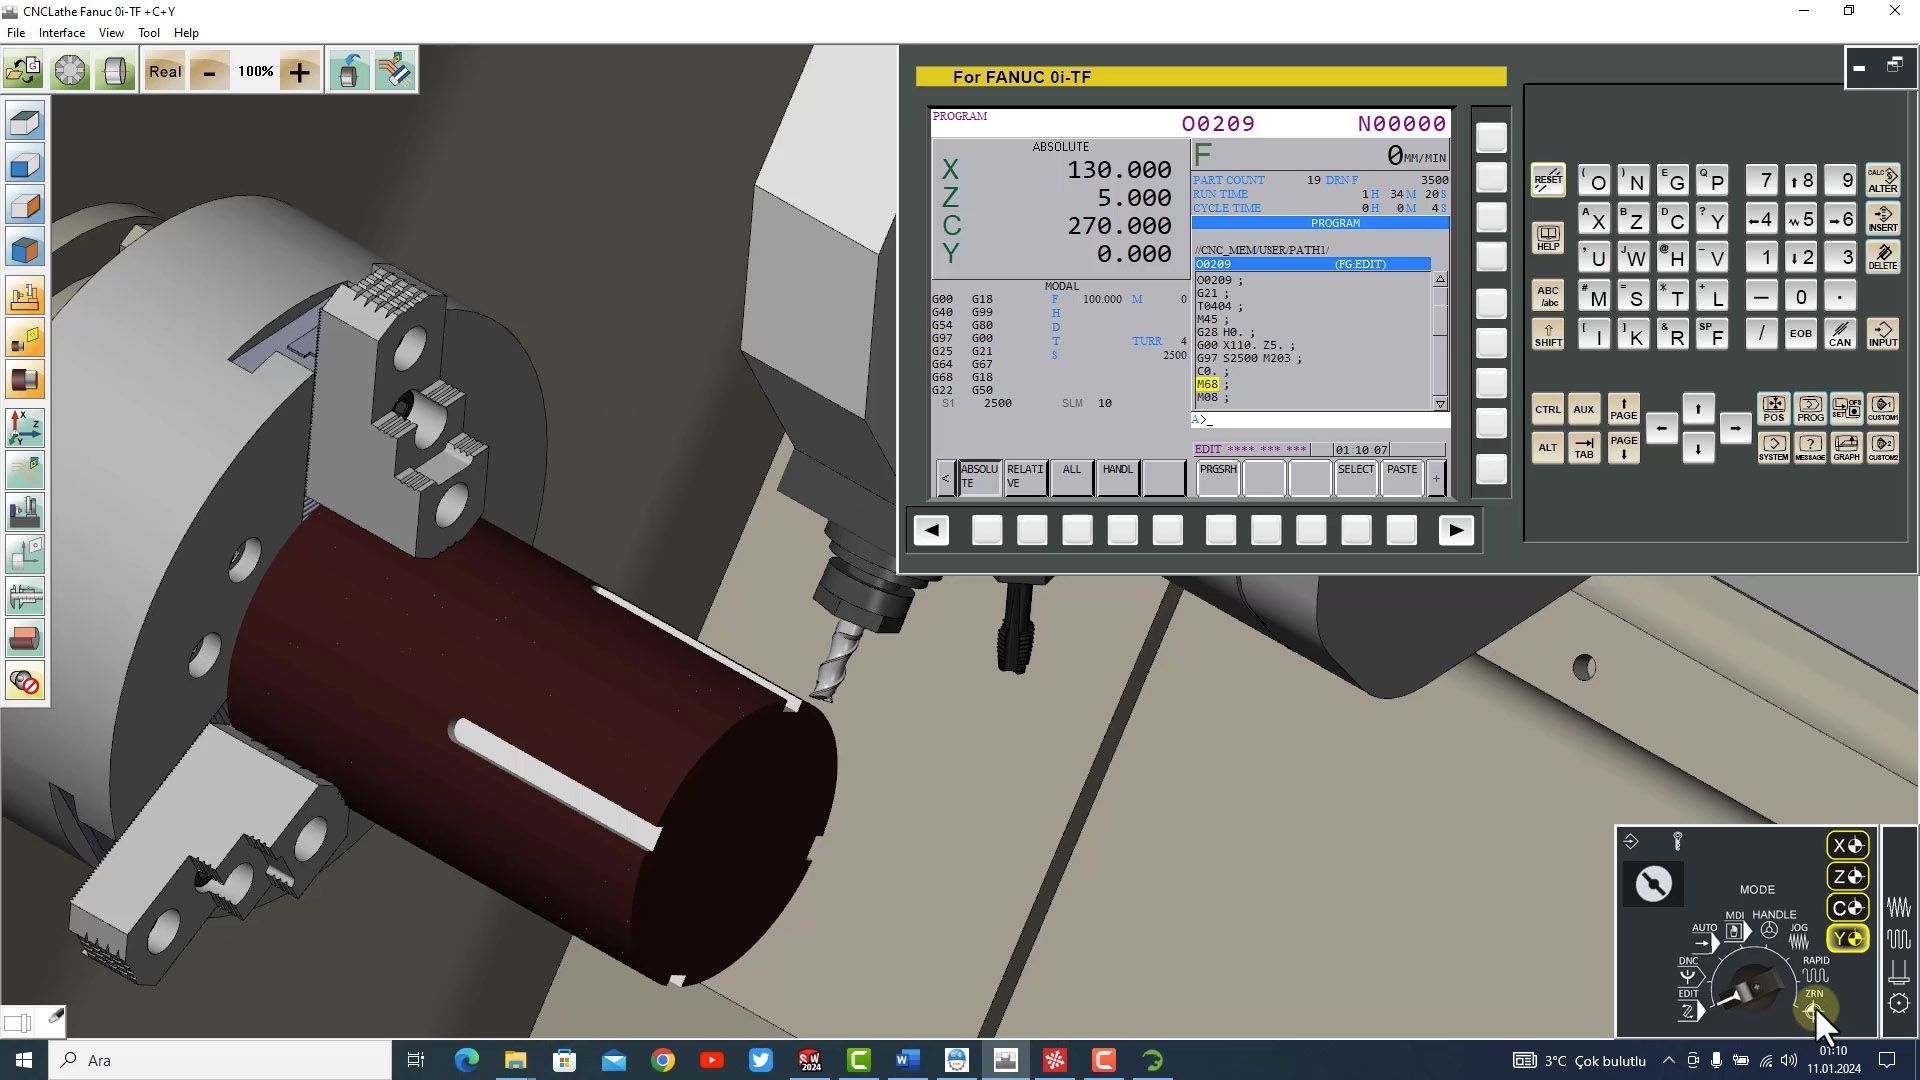Click the '<' softkey menu return arrow
1920x1080 pixels.
945,478
